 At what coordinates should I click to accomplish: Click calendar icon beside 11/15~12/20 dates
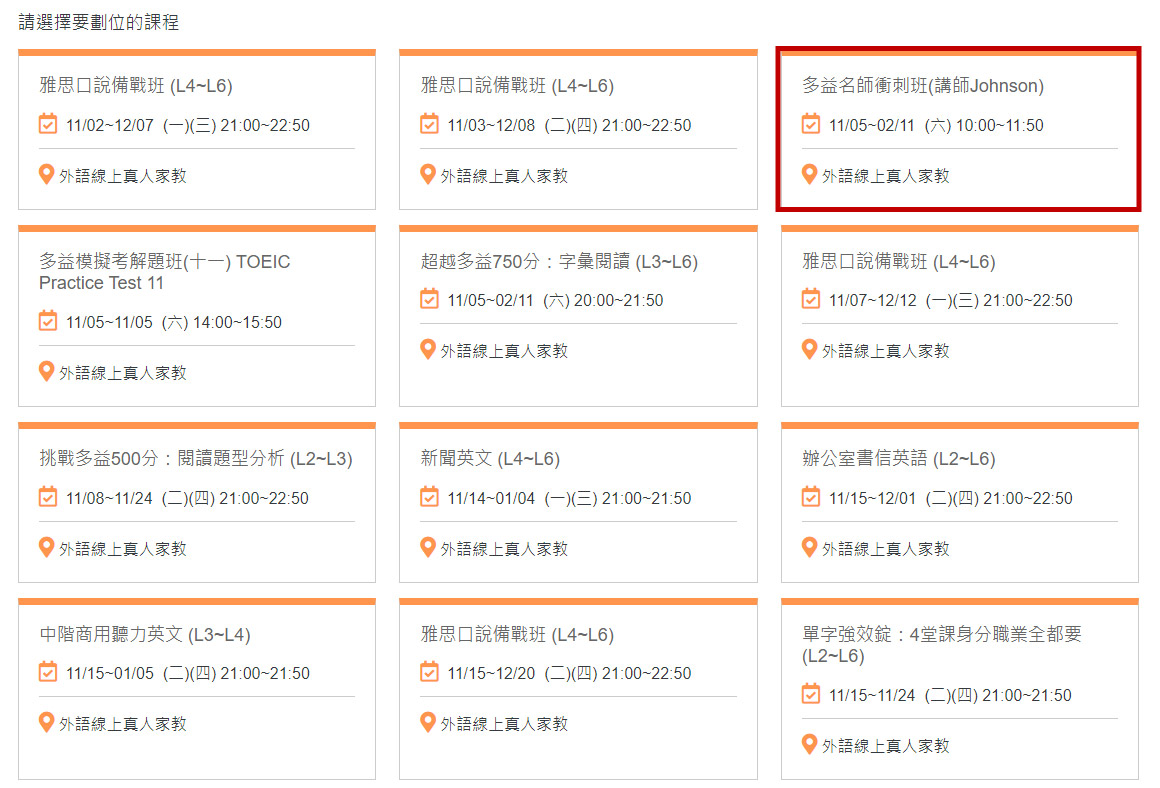pyautogui.click(x=429, y=673)
